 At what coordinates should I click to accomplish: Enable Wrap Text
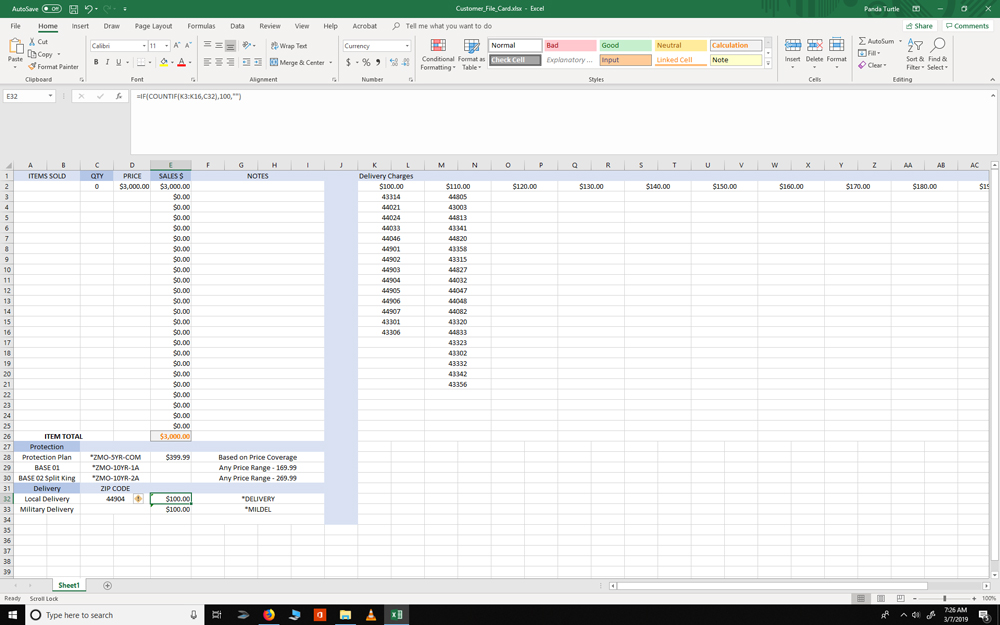291,45
